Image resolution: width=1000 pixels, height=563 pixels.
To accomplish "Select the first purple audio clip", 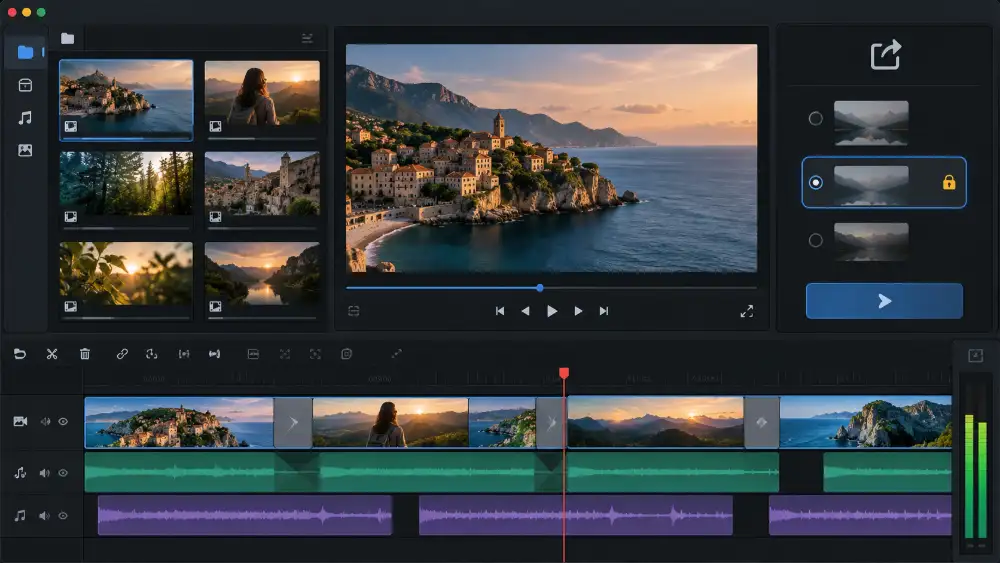I will [245, 515].
